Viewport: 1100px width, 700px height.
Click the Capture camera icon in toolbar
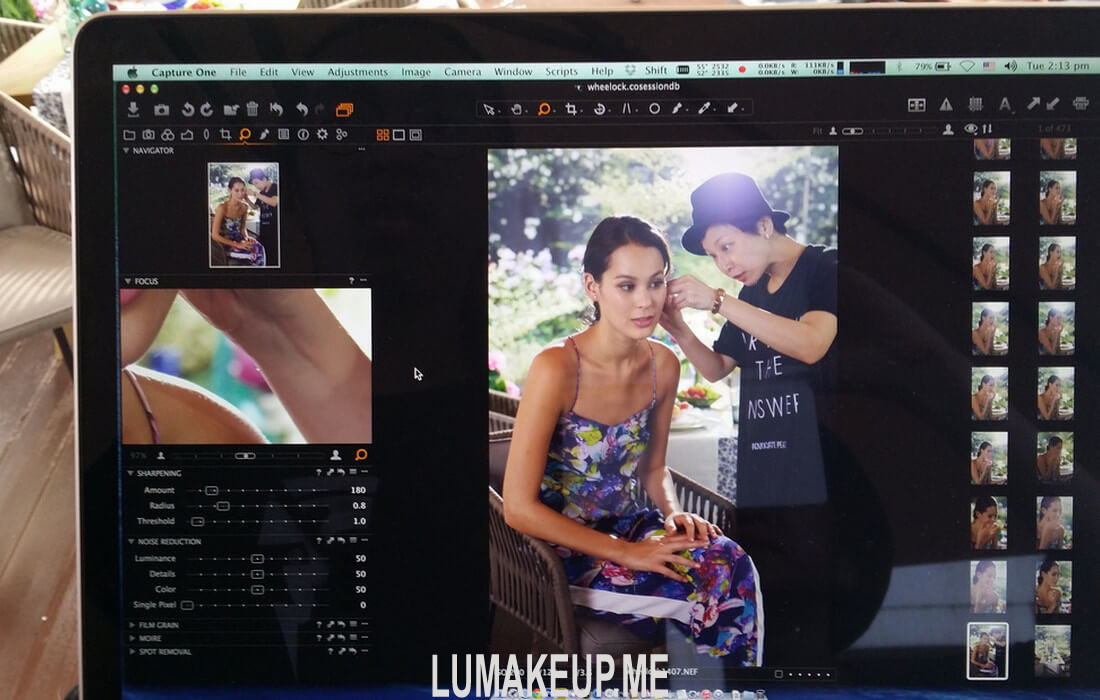161,110
